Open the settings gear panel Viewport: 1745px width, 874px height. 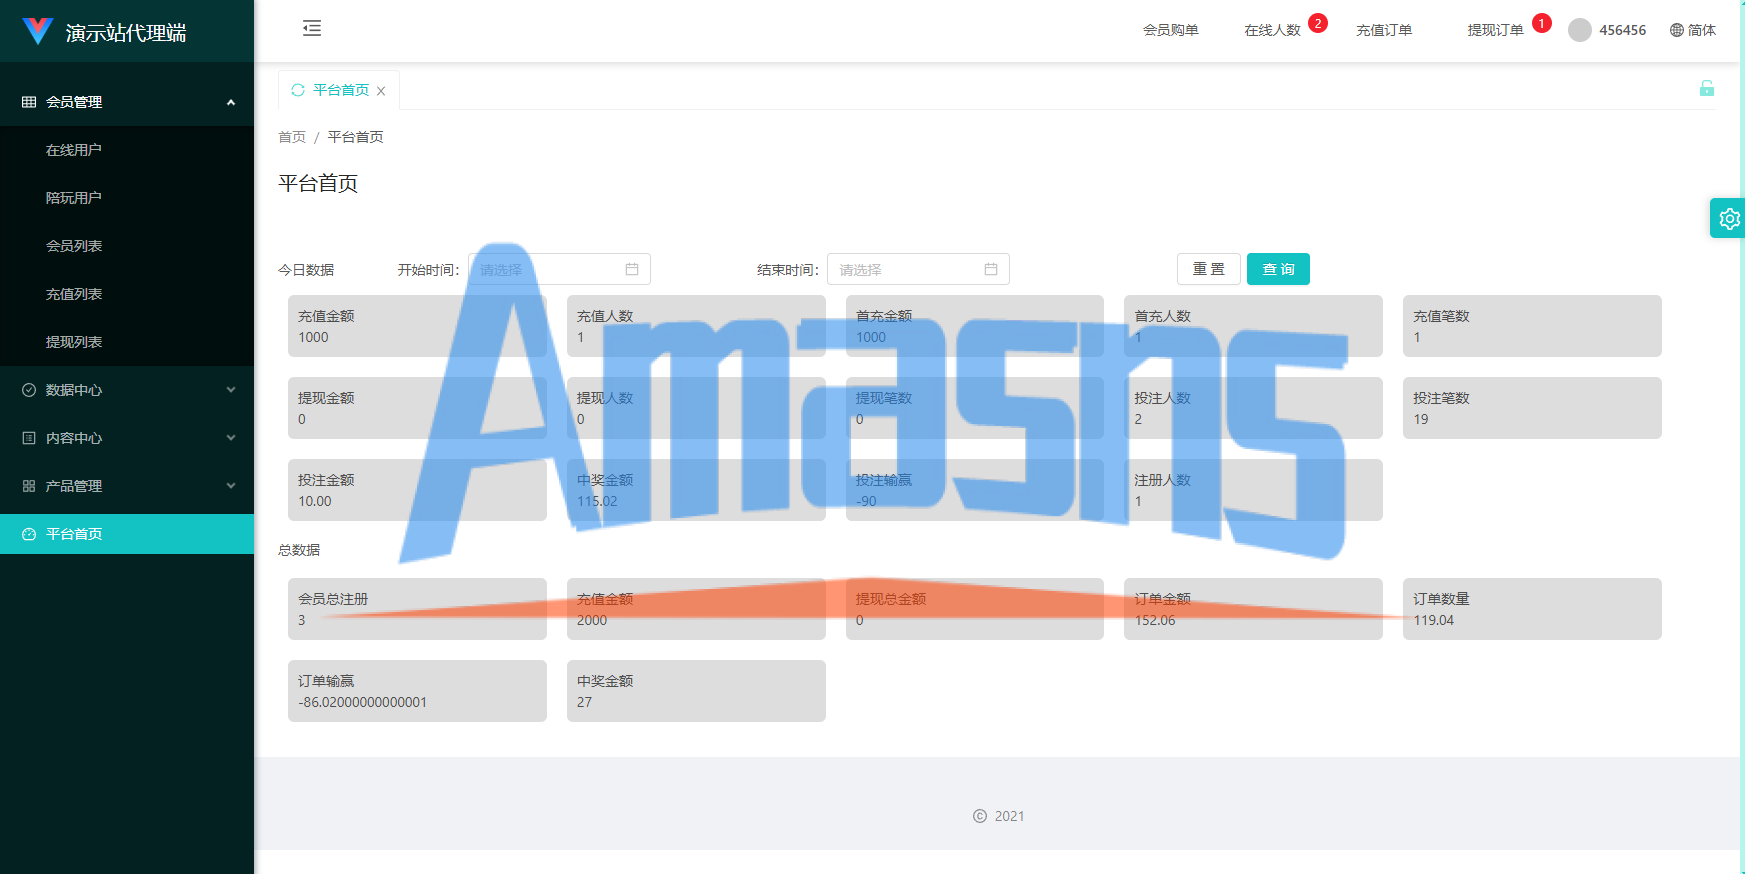[1729, 218]
